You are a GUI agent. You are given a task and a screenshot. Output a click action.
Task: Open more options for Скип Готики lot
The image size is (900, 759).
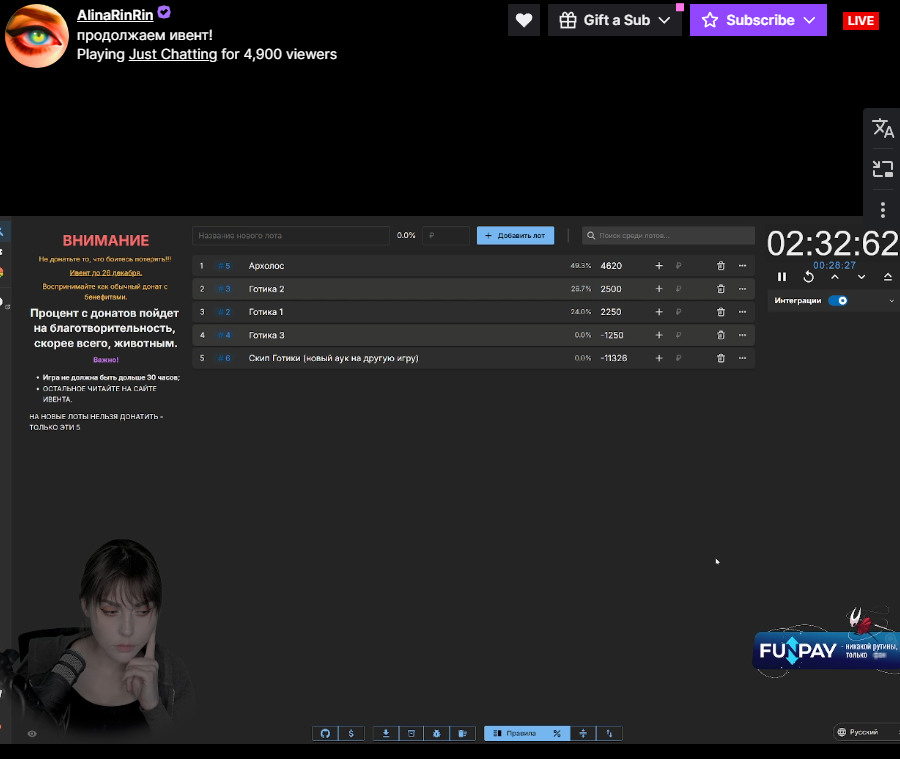coord(742,358)
